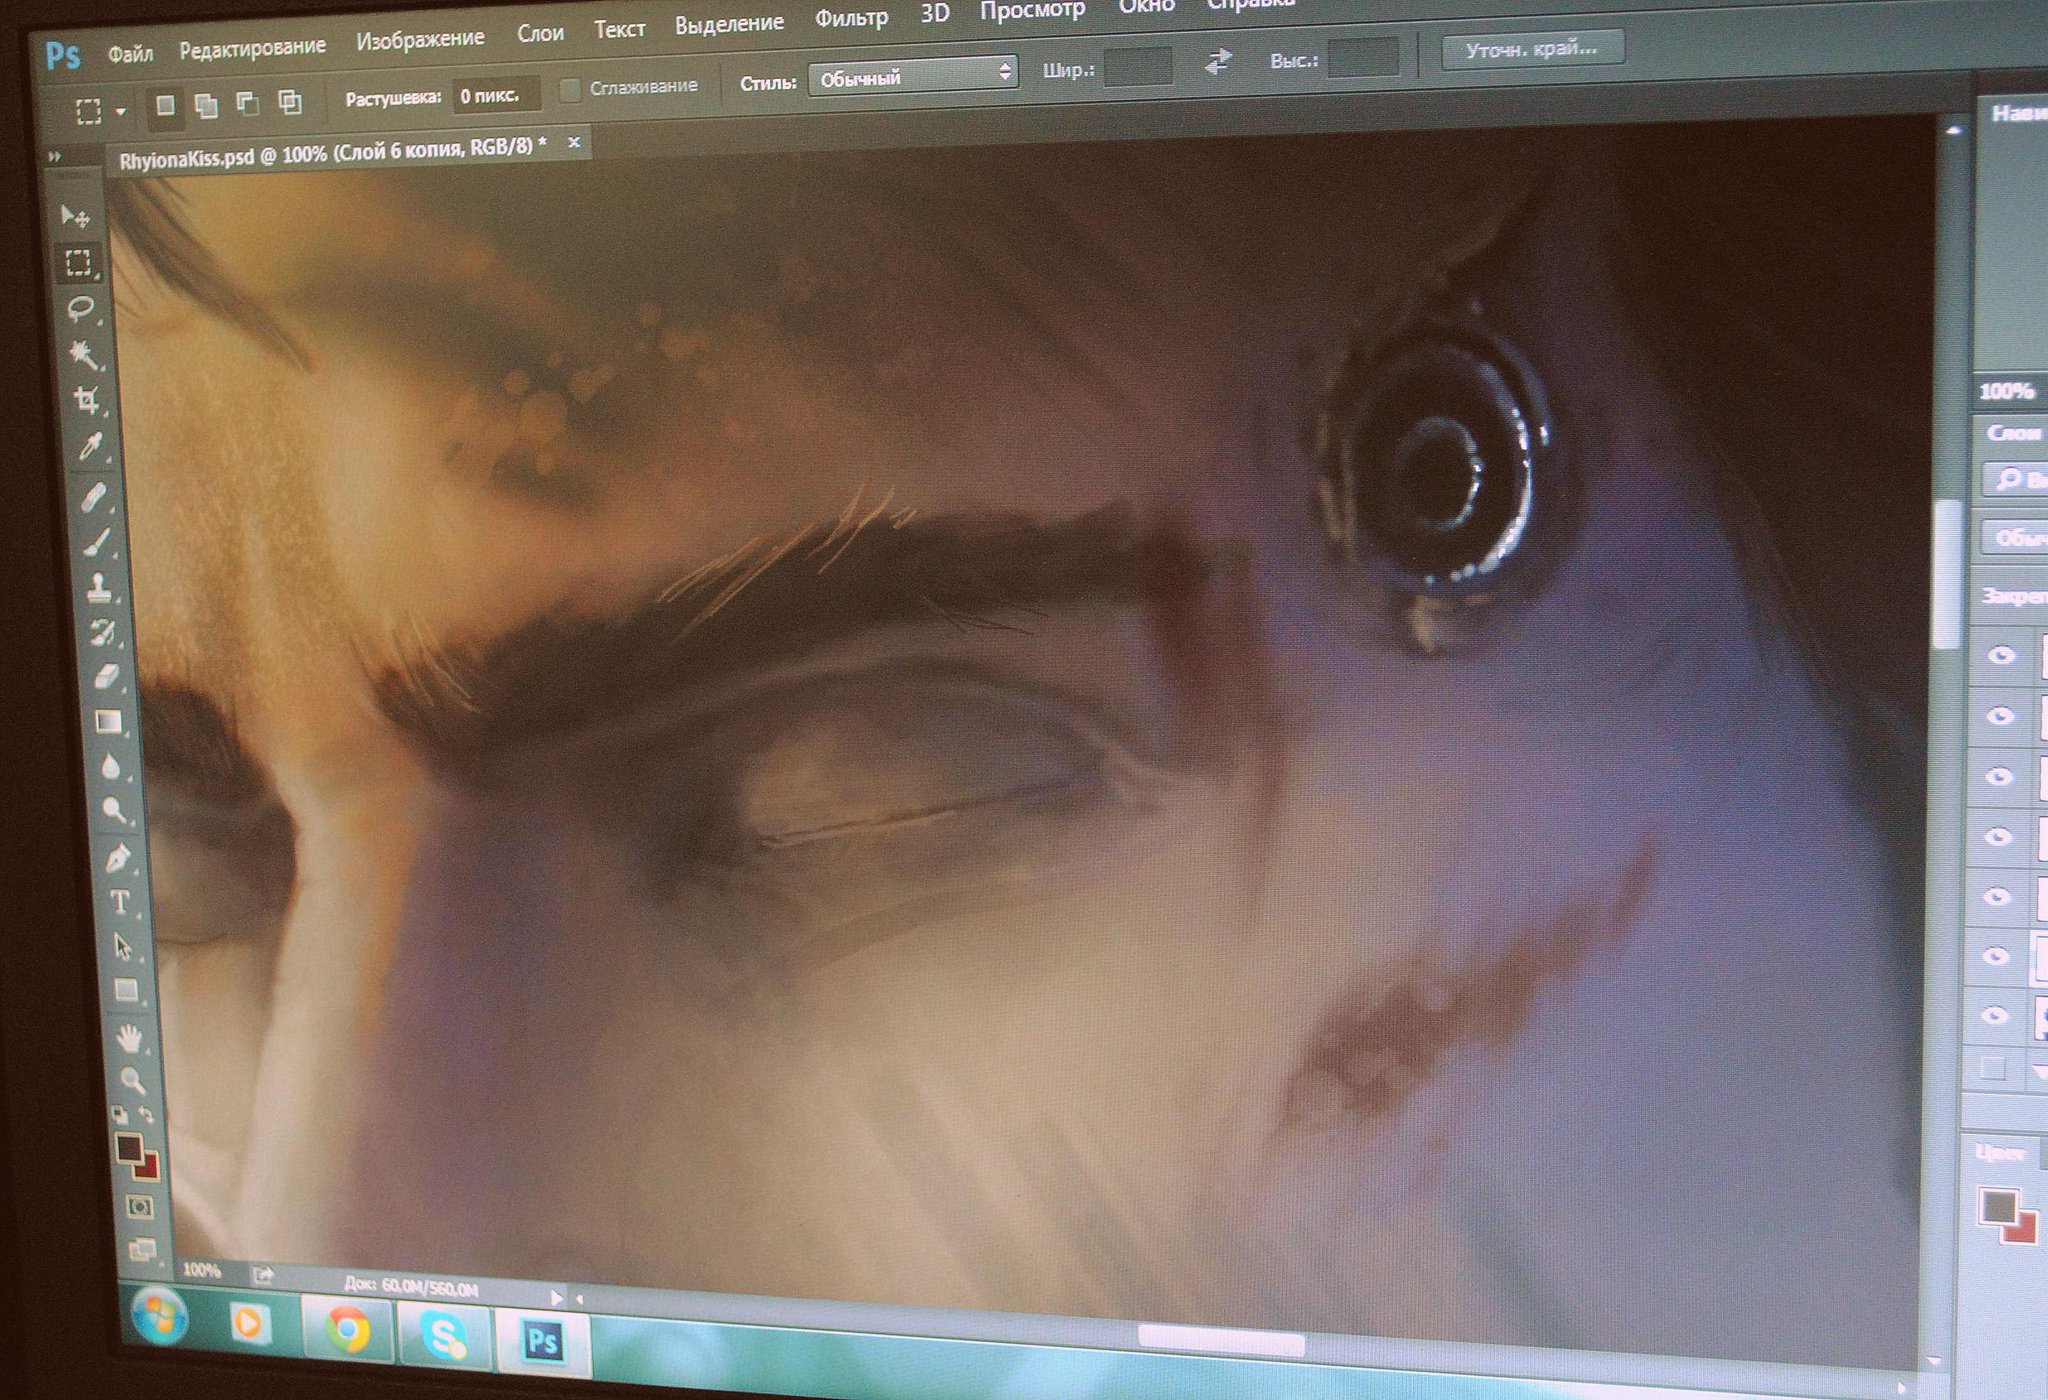
Task: Open the layer blend mode dropdown
Action: (x=2016, y=539)
